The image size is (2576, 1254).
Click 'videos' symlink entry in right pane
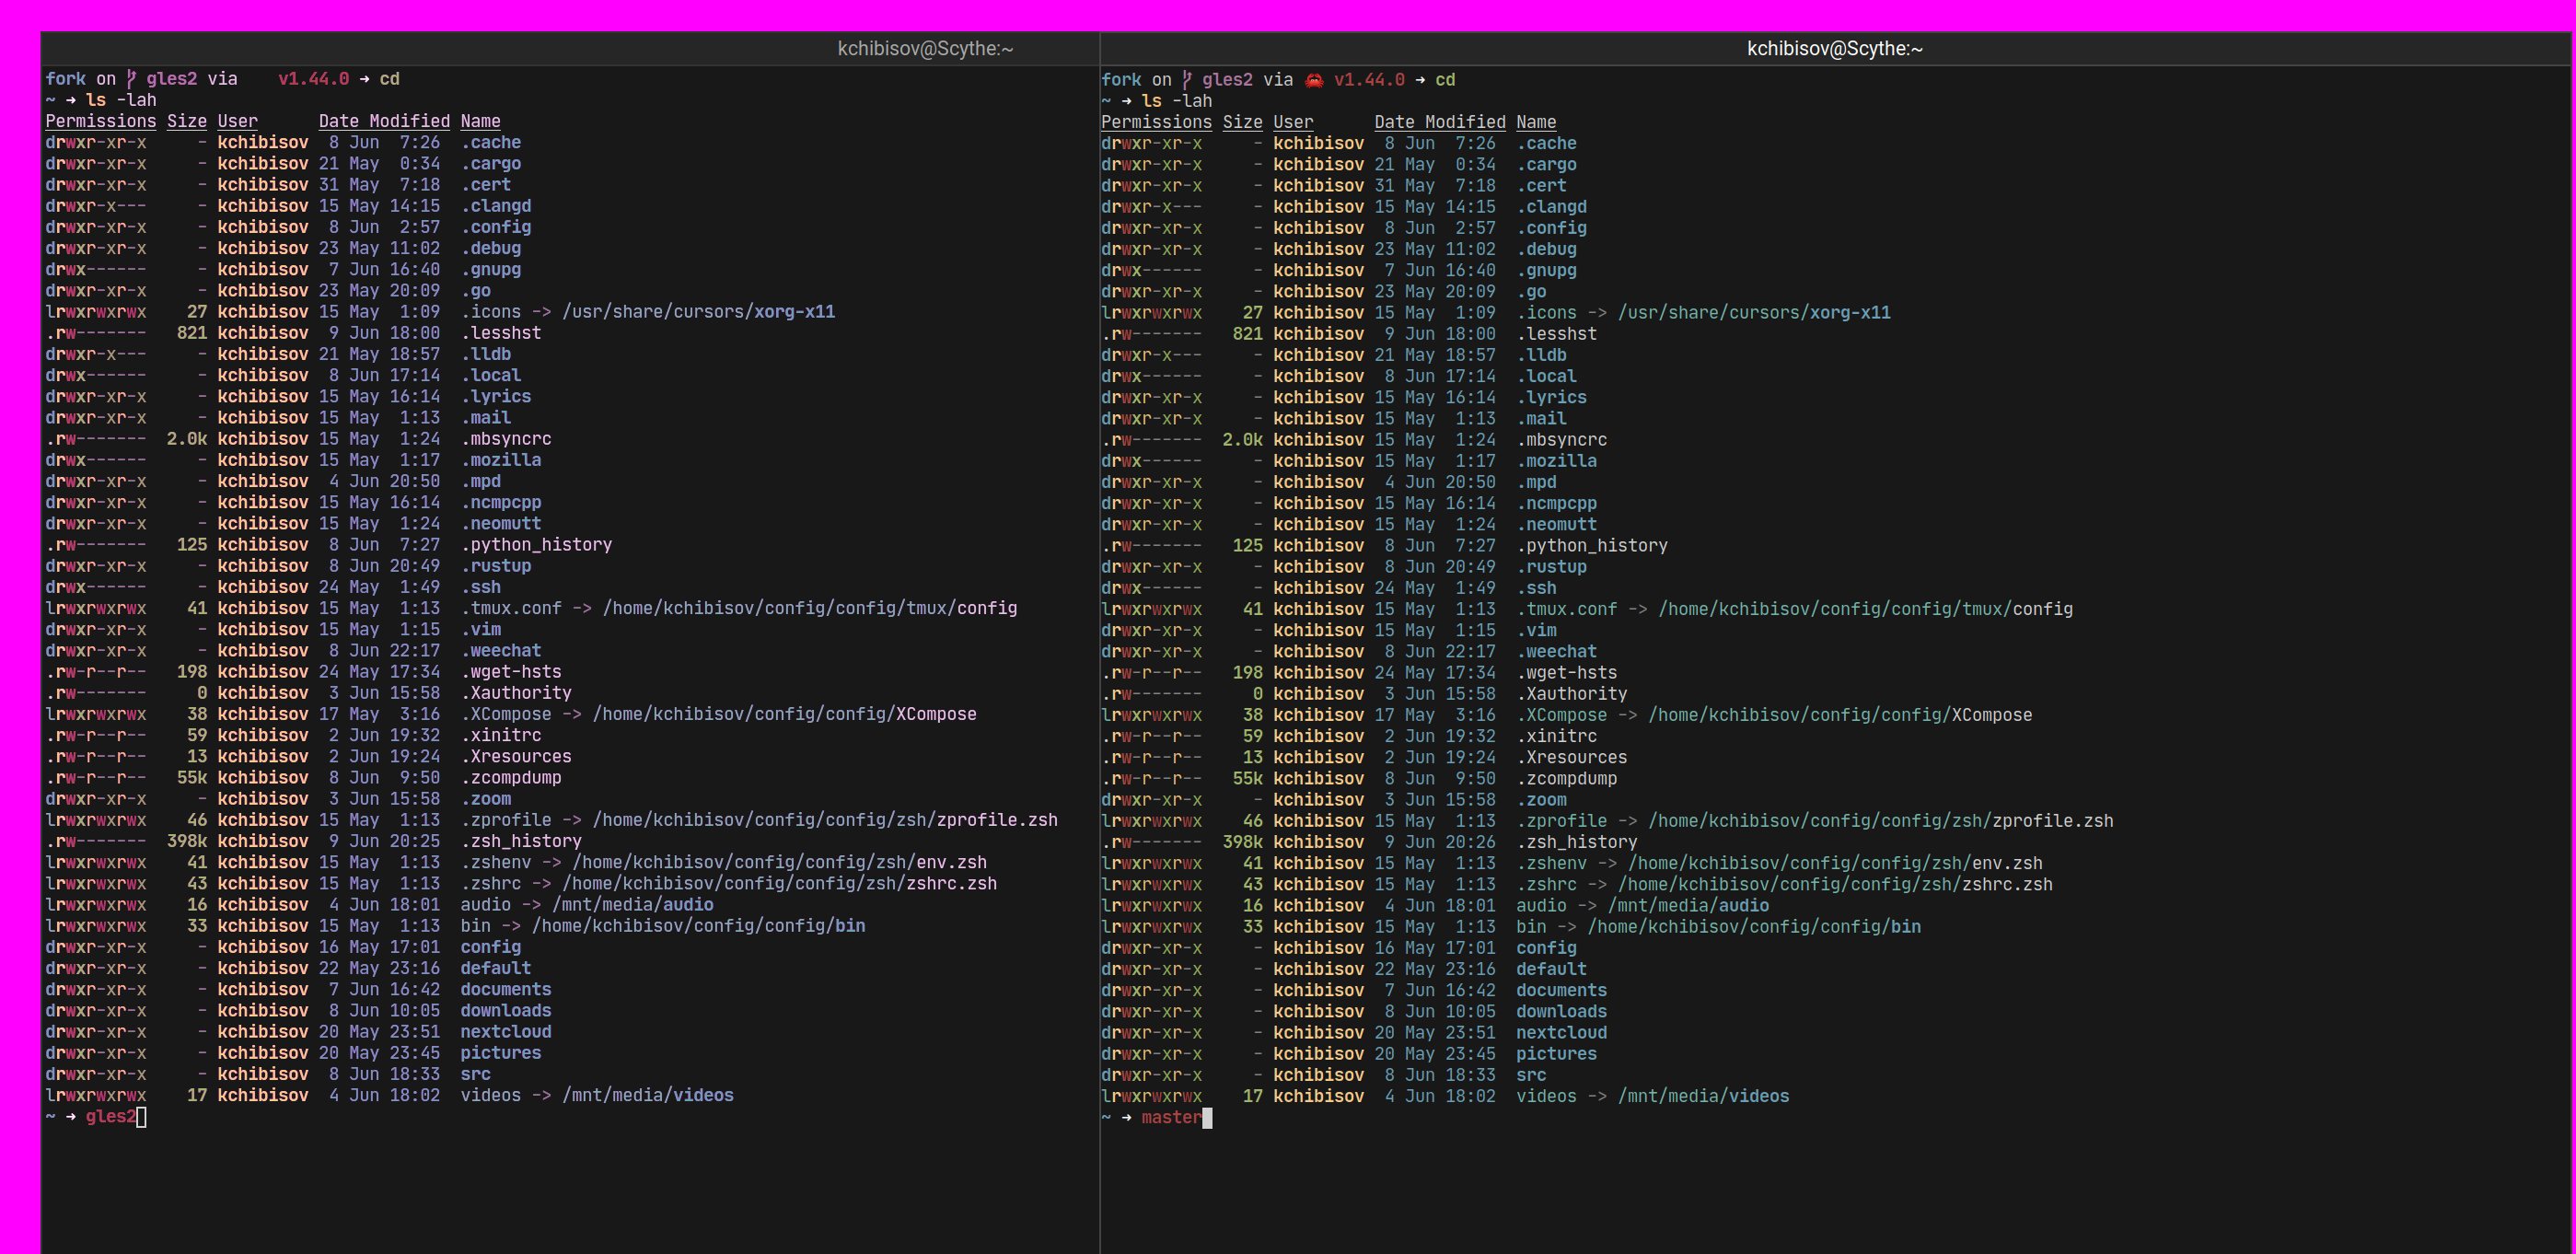[1545, 1097]
